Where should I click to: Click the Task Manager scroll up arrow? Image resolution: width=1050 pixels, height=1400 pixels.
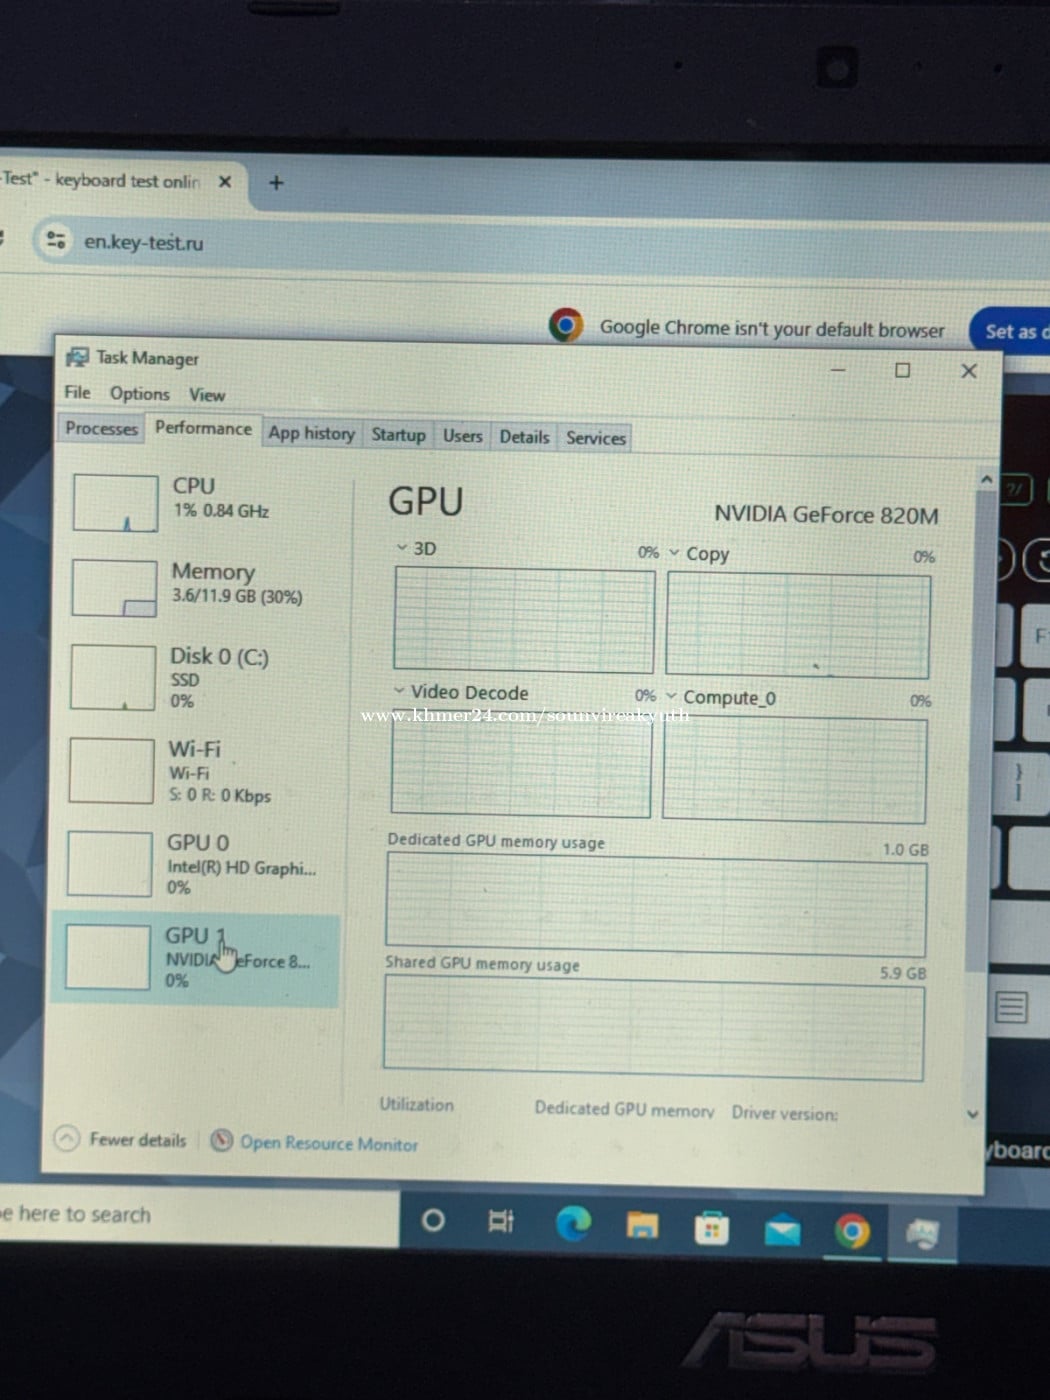pyautogui.click(x=987, y=480)
